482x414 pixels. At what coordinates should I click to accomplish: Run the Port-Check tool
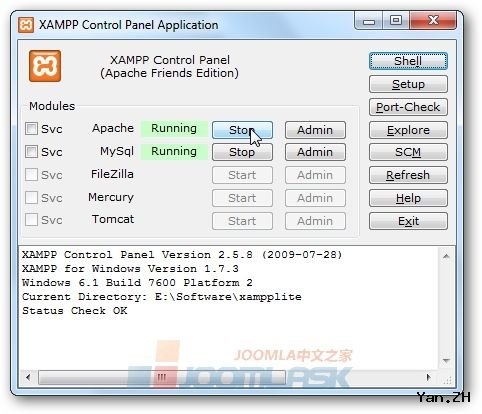[408, 107]
